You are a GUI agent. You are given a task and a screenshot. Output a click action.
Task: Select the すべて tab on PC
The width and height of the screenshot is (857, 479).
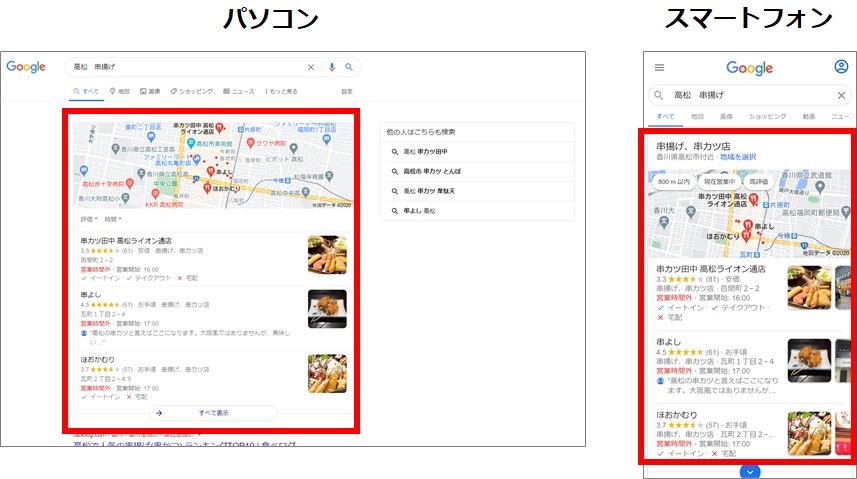[x=86, y=91]
